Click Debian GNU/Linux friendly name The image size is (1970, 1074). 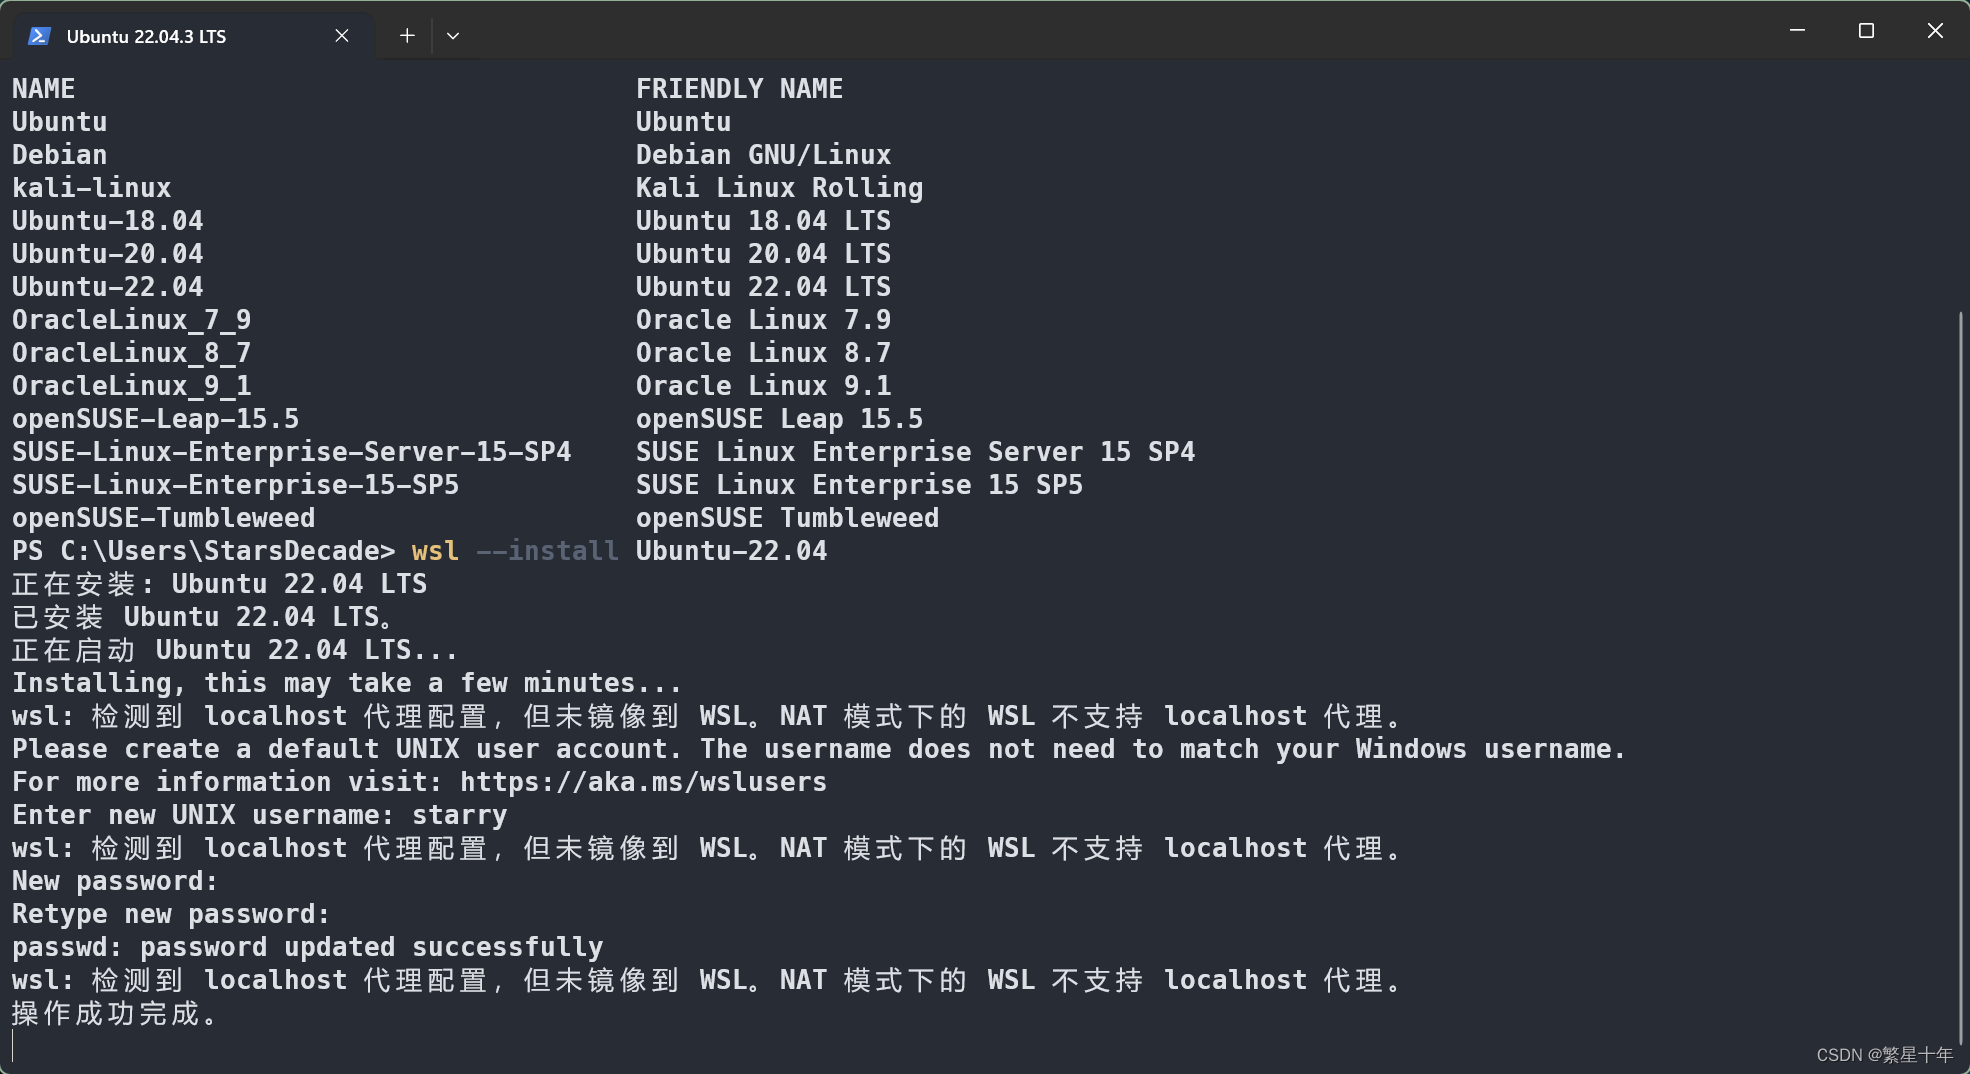click(x=764, y=155)
